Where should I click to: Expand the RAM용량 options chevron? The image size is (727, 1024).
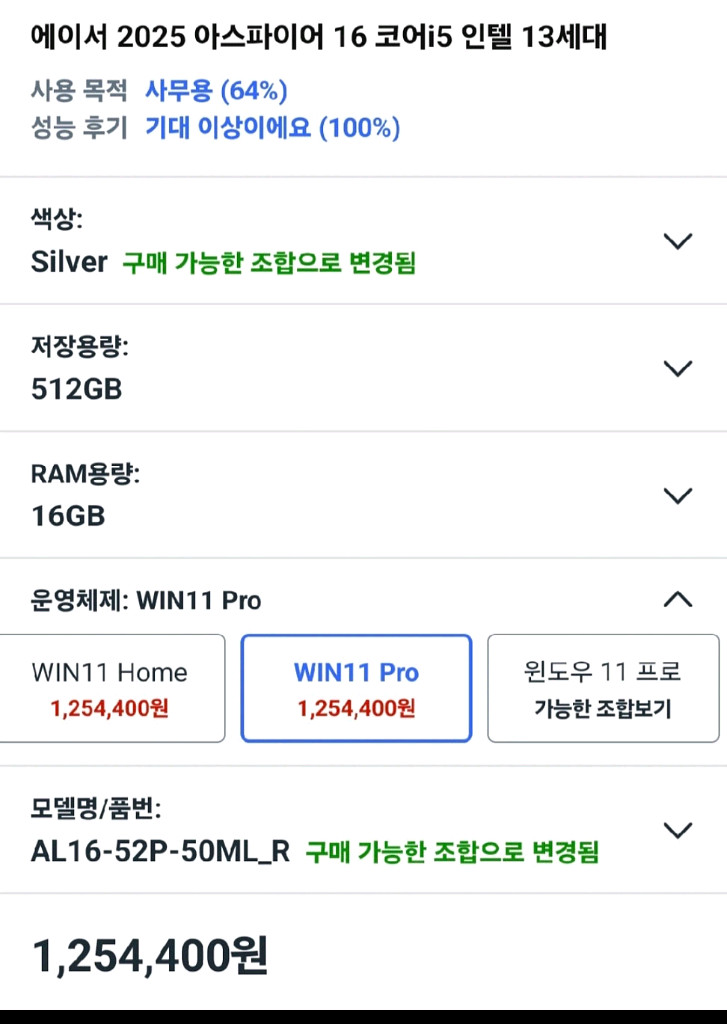(678, 495)
